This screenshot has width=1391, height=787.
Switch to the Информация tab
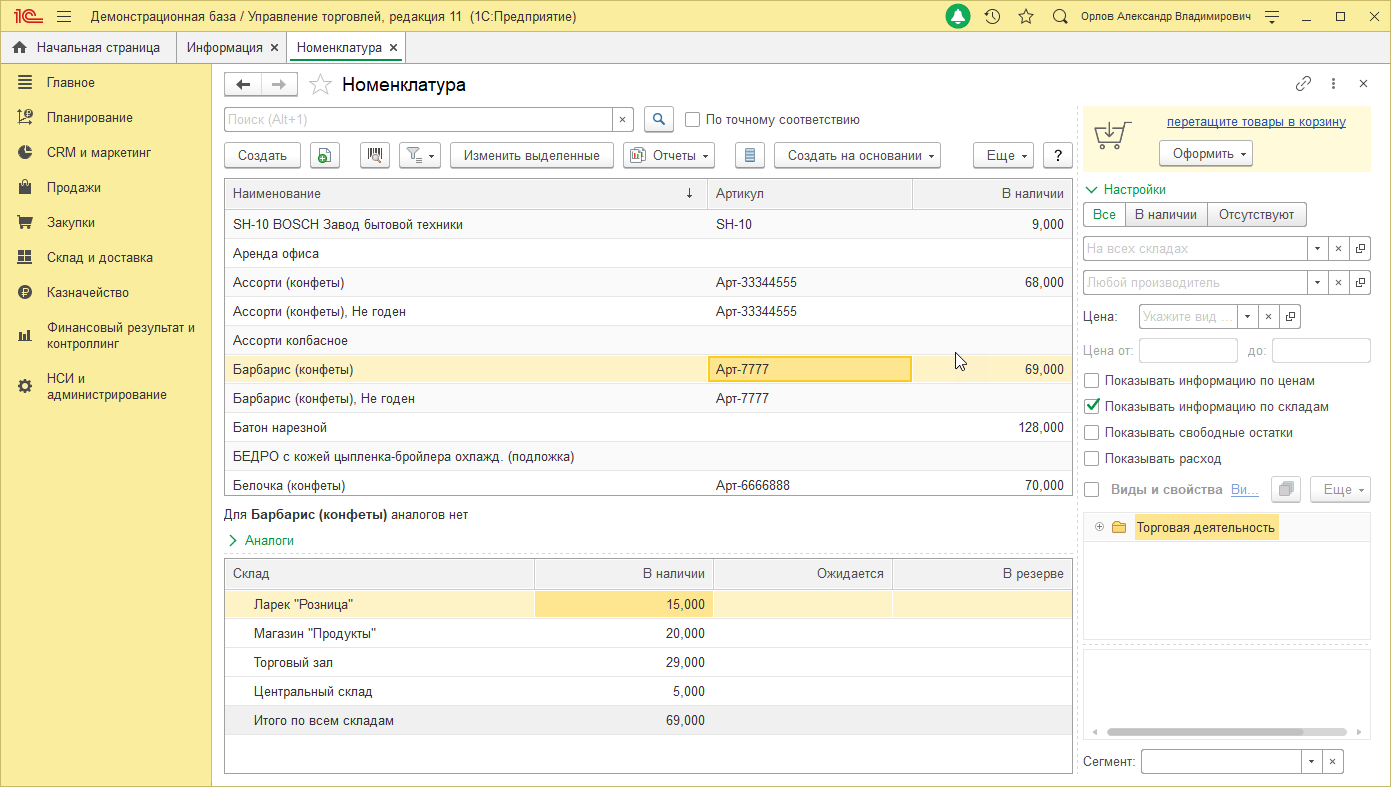224,47
